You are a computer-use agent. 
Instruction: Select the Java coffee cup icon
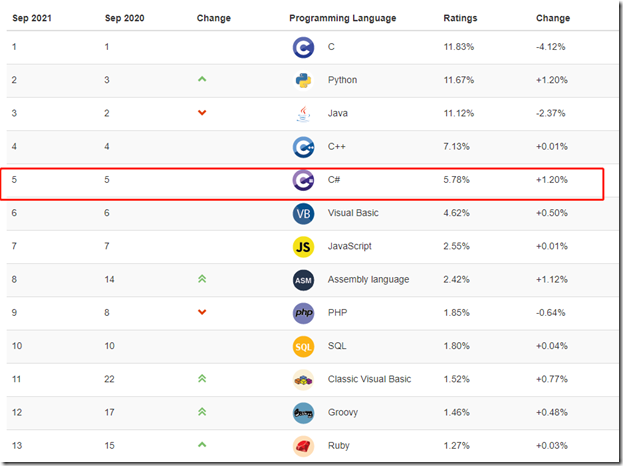click(x=303, y=114)
